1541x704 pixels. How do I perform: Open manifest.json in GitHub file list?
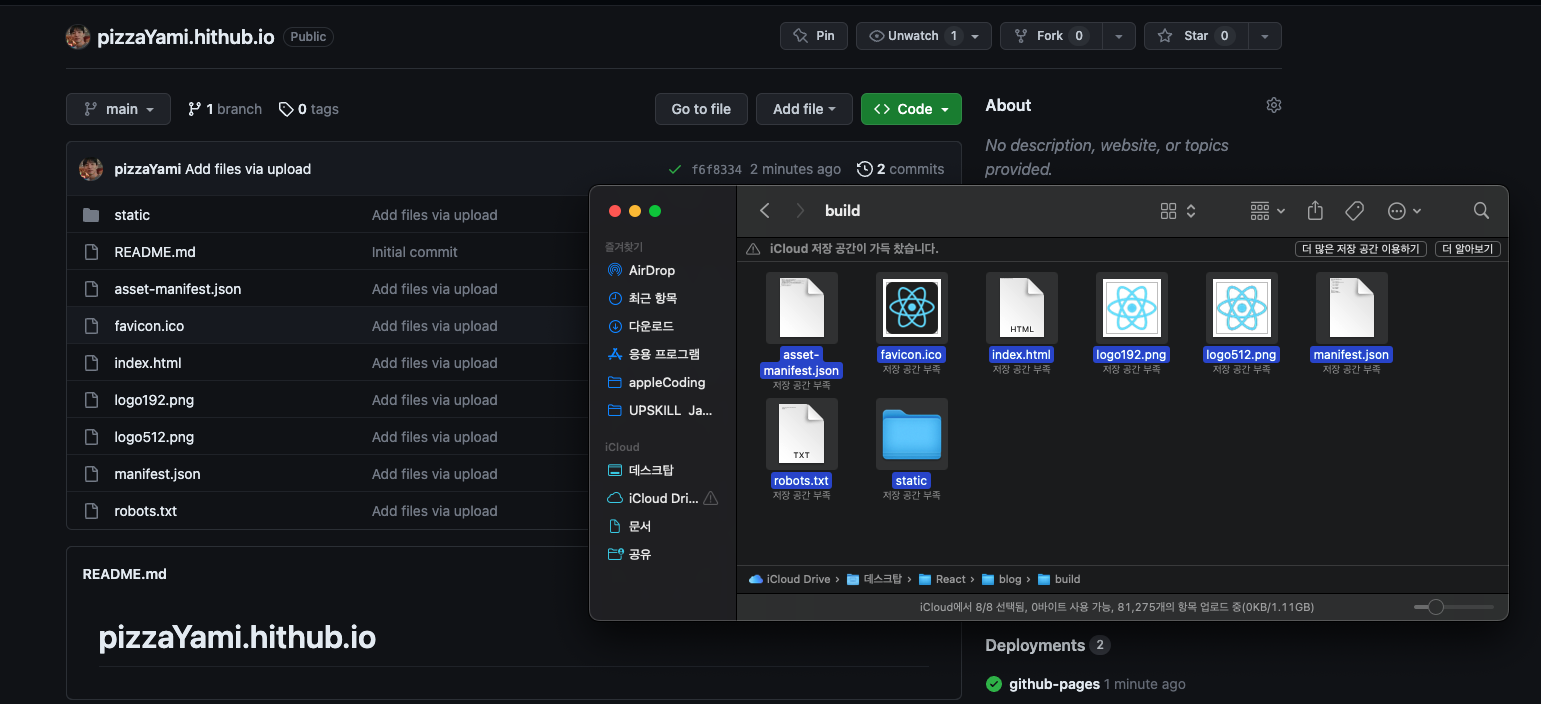(x=157, y=474)
